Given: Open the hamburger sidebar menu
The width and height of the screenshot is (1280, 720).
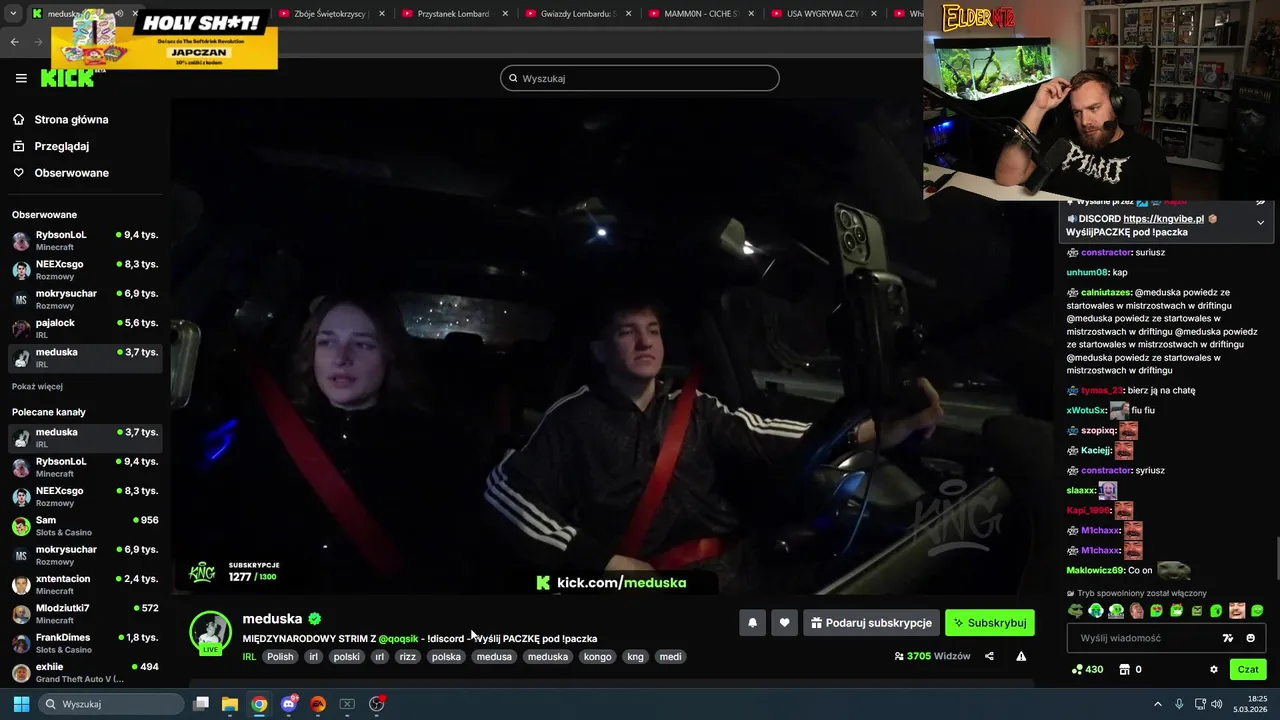Looking at the screenshot, I should [21, 78].
